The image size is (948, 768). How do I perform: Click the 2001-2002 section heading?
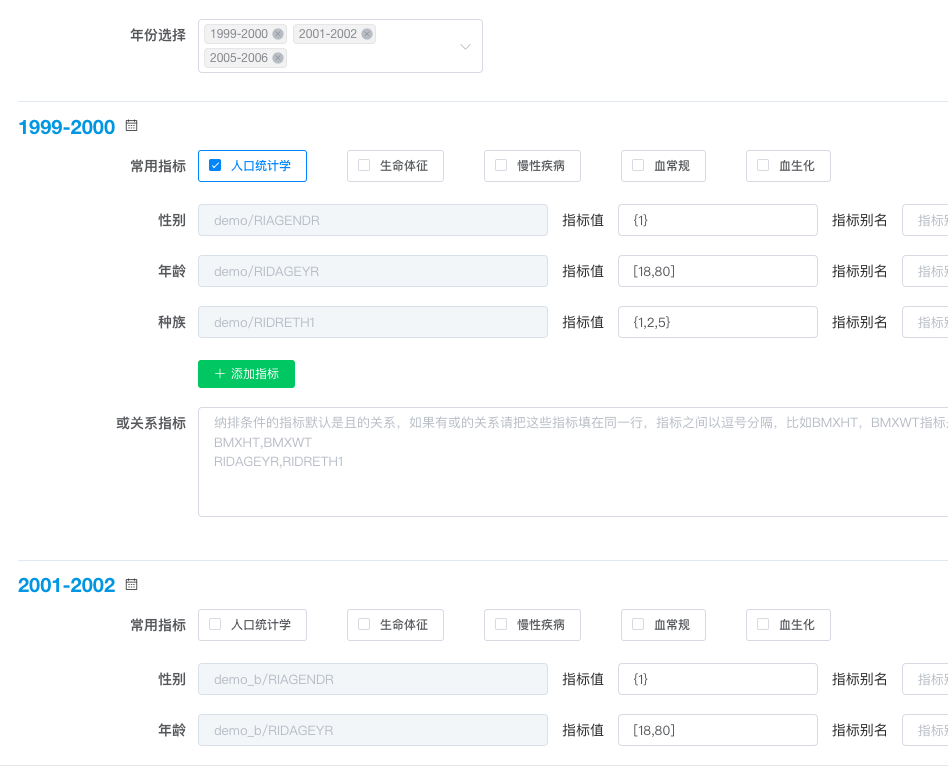[x=67, y=585]
